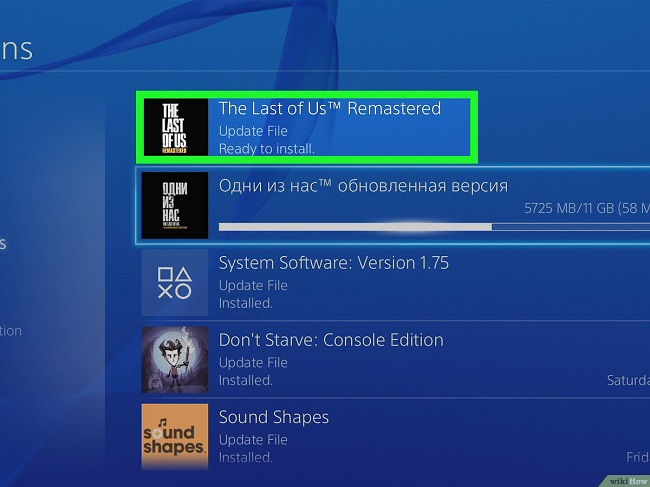Click Update File under The Last of Us
This screenshot has height=487, width=650.
253,131
